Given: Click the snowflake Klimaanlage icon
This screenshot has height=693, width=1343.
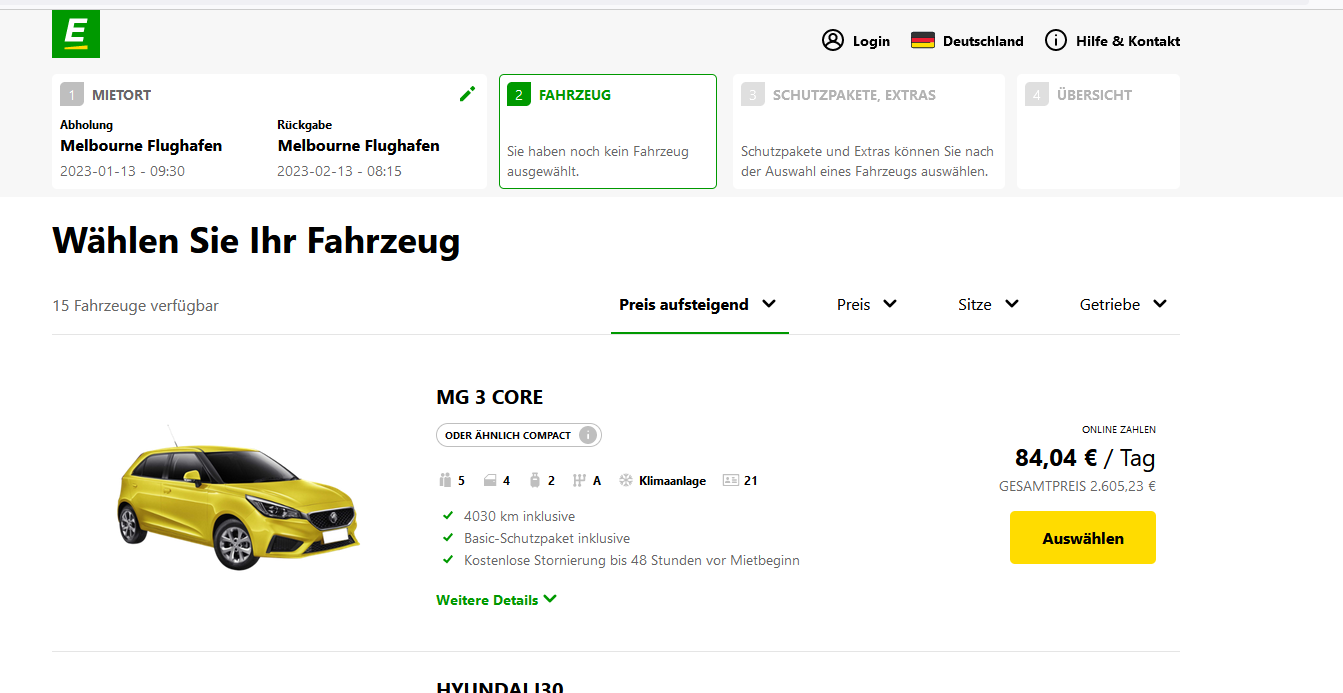Looking at the screenshot, I should [x=626, y=481].
